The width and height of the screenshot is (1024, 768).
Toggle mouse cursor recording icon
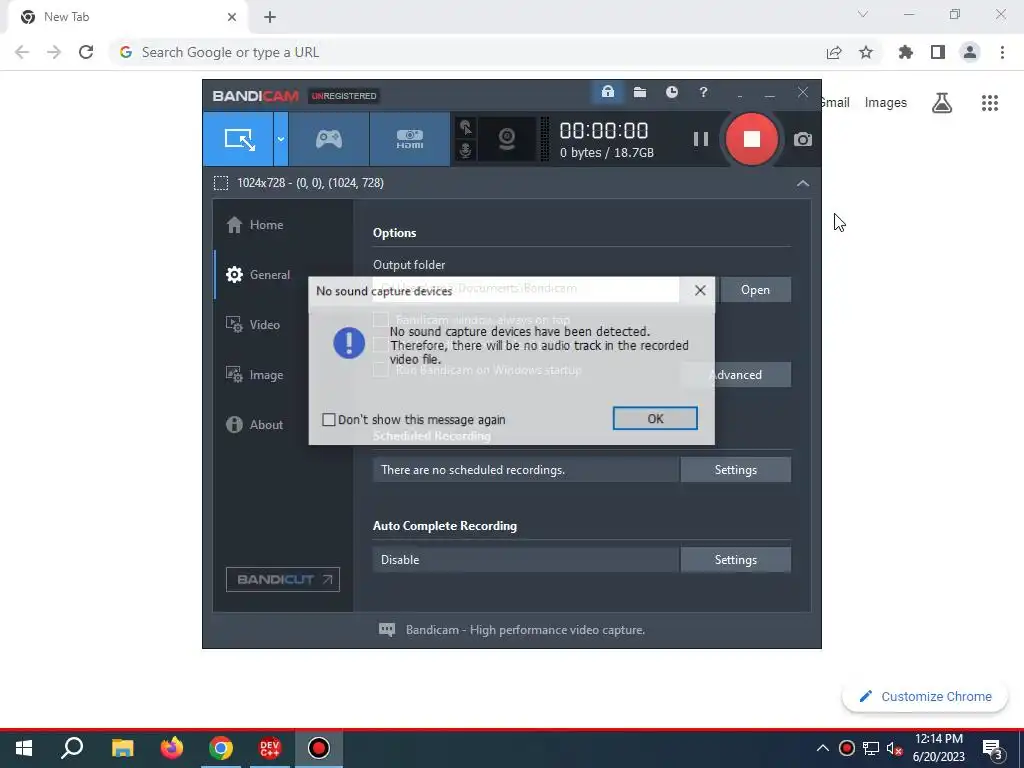click(465, 127)
